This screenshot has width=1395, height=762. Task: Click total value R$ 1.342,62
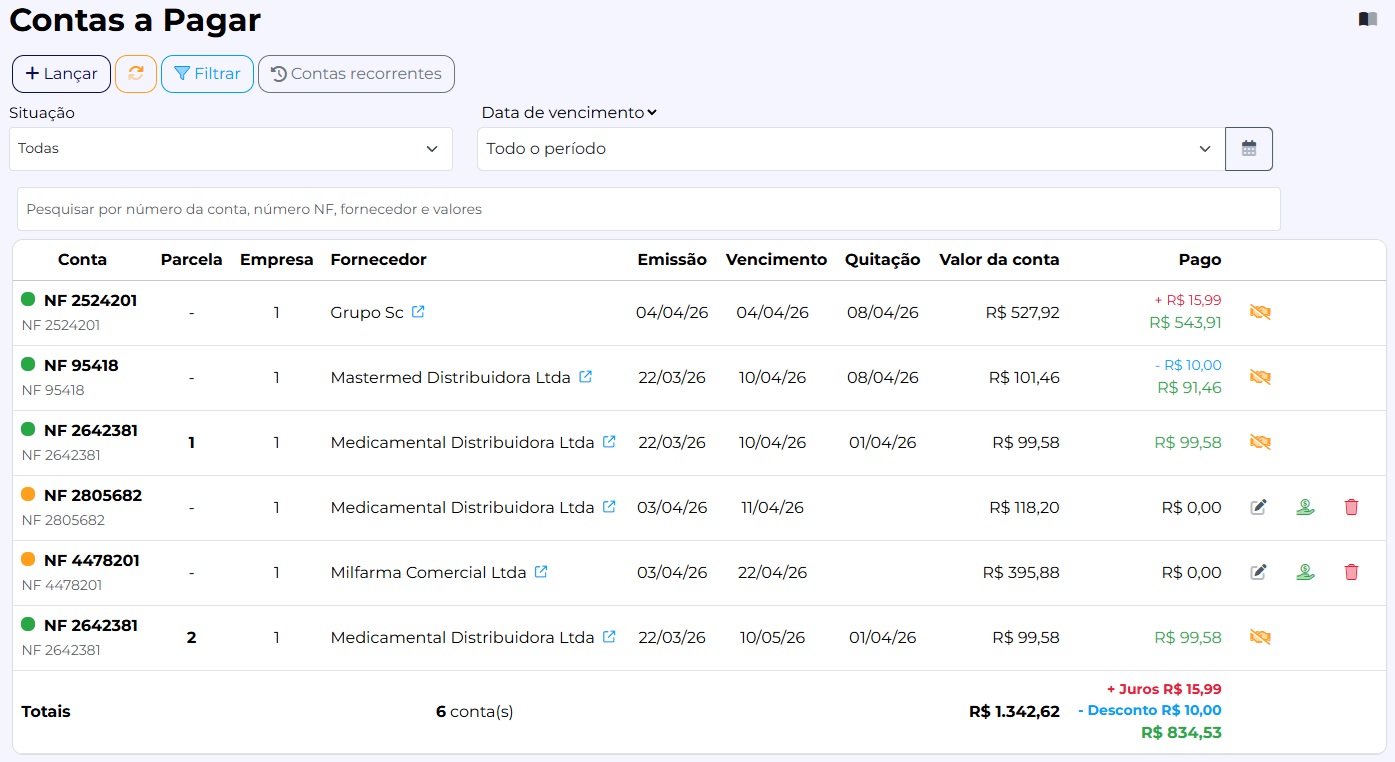1014,712
